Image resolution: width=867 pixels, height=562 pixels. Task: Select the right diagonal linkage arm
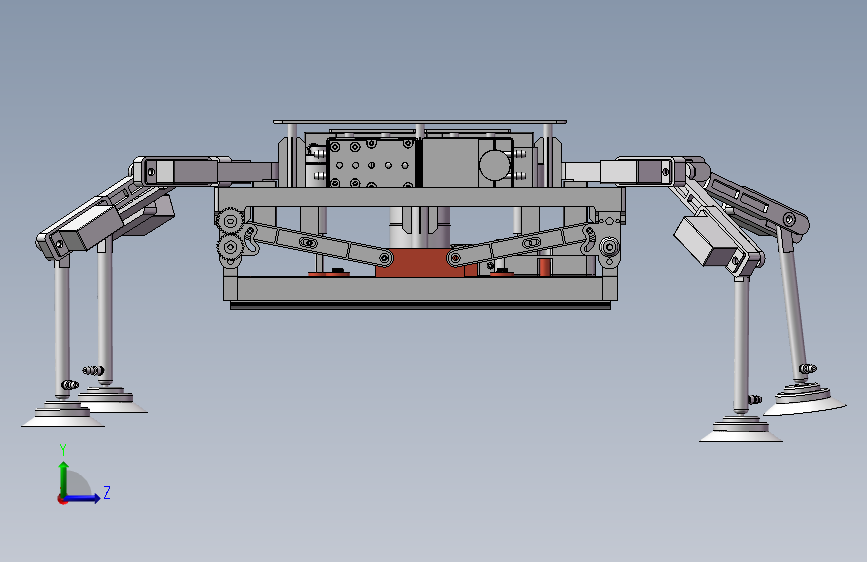pyautogui.click(x=521, y=243)
